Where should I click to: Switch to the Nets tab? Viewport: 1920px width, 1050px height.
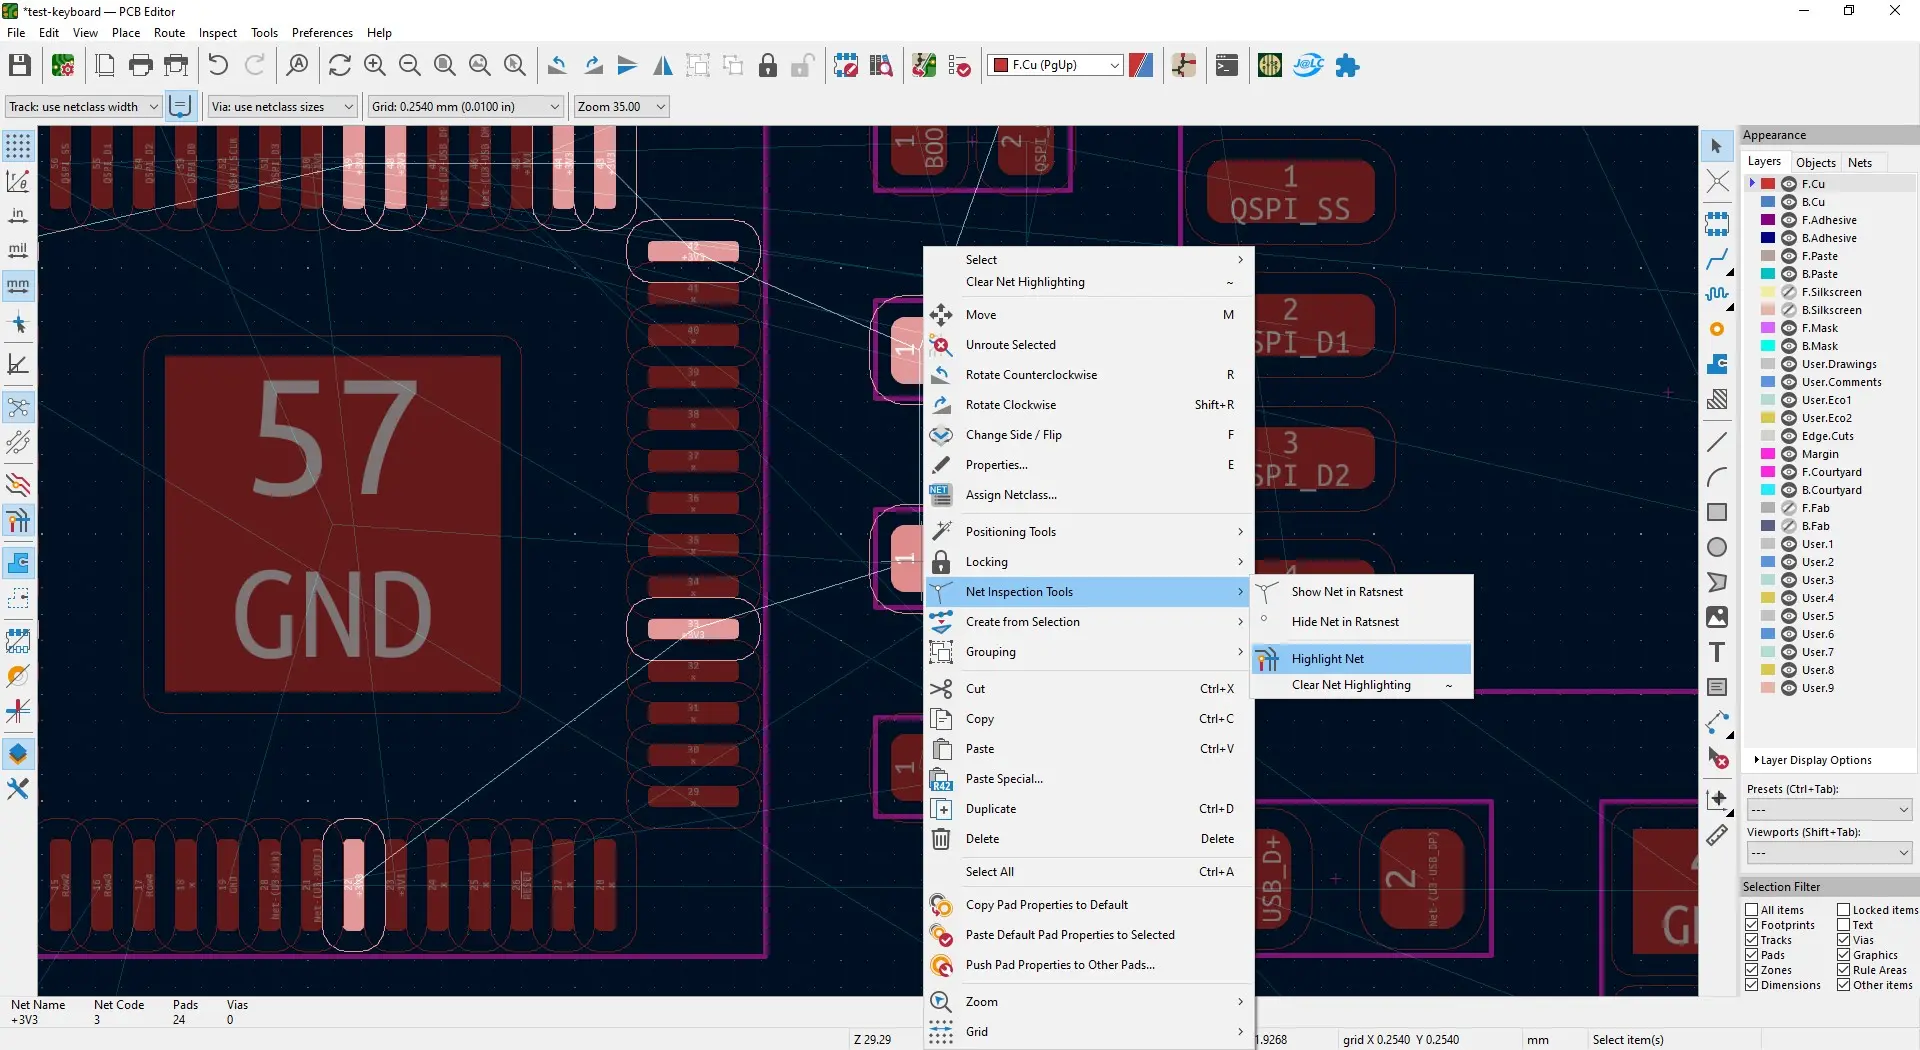(x=1860, y=163)
